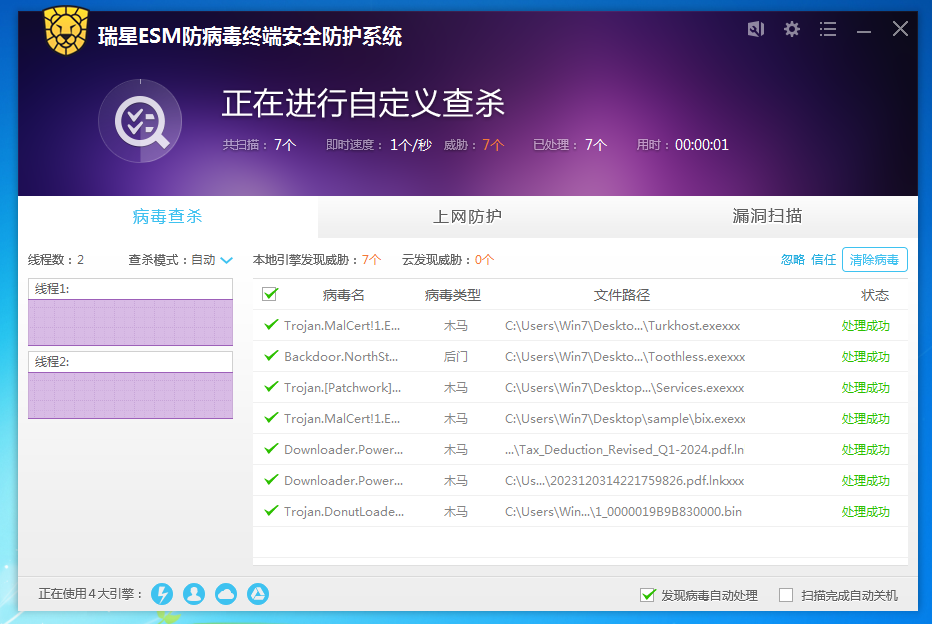
Task: Toggle checkmark for Turkhost.exexxx row
Action: pos(271,324)
